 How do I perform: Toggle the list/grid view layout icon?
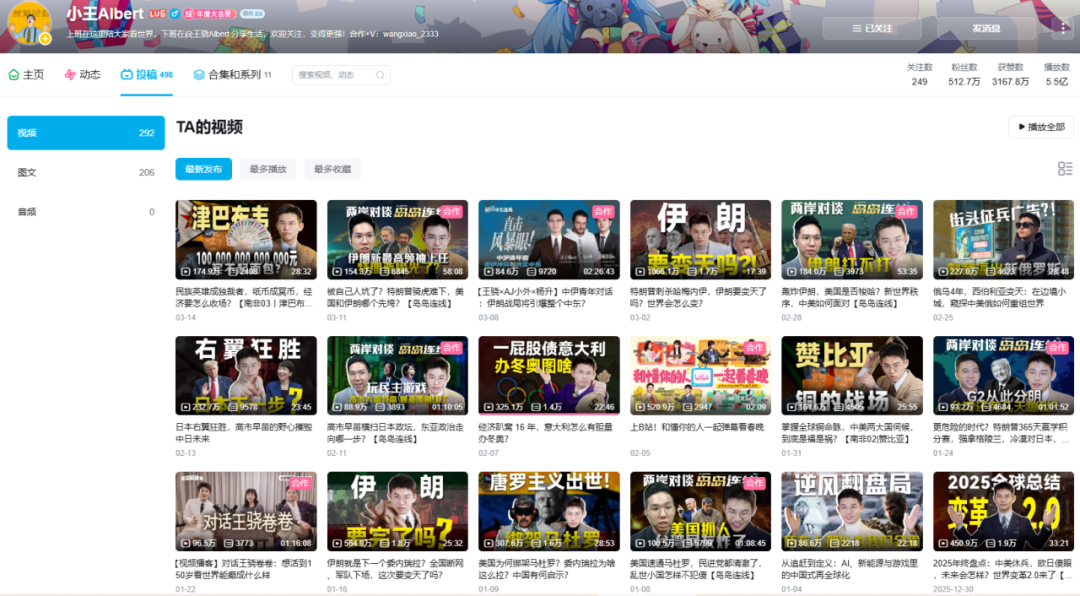click(1064, 169)
